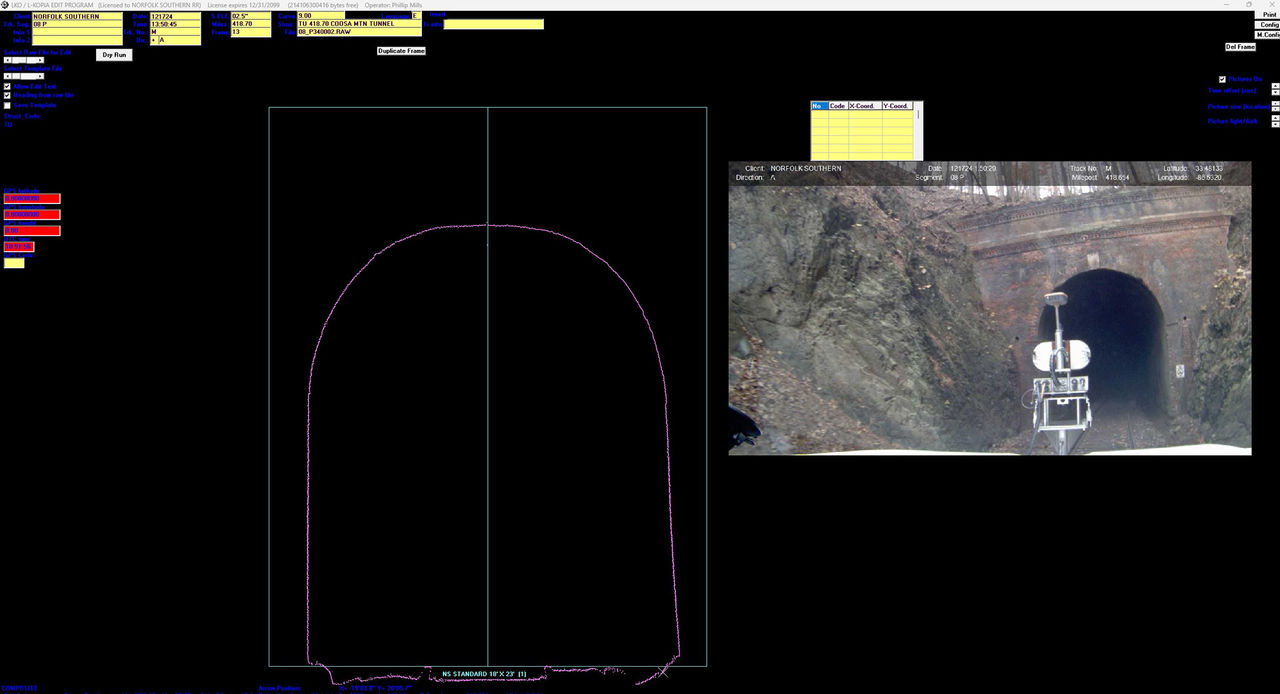Increase the picture time offset
The image size is (1280, 694).
pos(1275,87)
